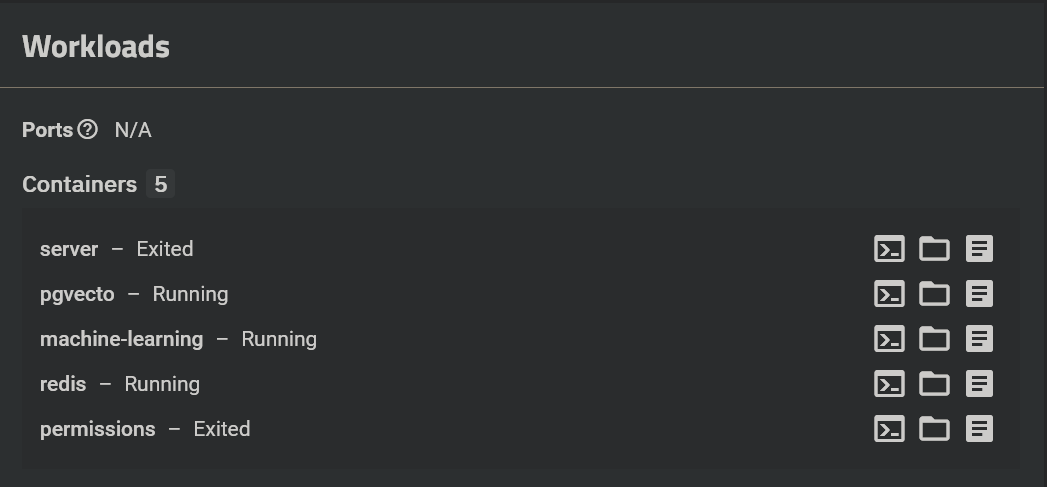Open shell for the pgvecto container

889,294
